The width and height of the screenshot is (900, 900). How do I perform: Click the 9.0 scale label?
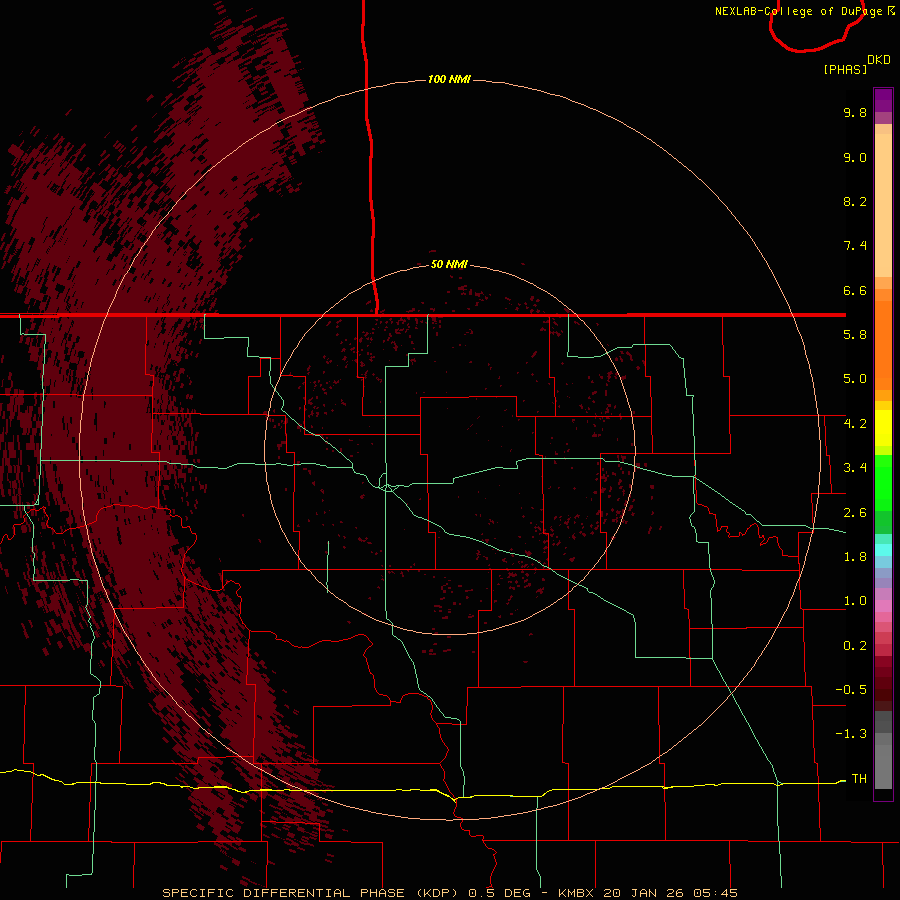pyautogui.click(x=855, y=157)
